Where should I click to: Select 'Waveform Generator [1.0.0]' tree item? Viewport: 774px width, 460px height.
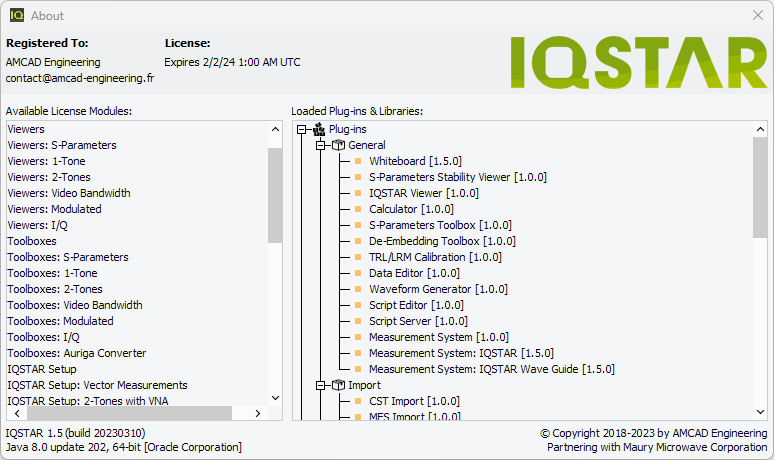coord(438,289)
